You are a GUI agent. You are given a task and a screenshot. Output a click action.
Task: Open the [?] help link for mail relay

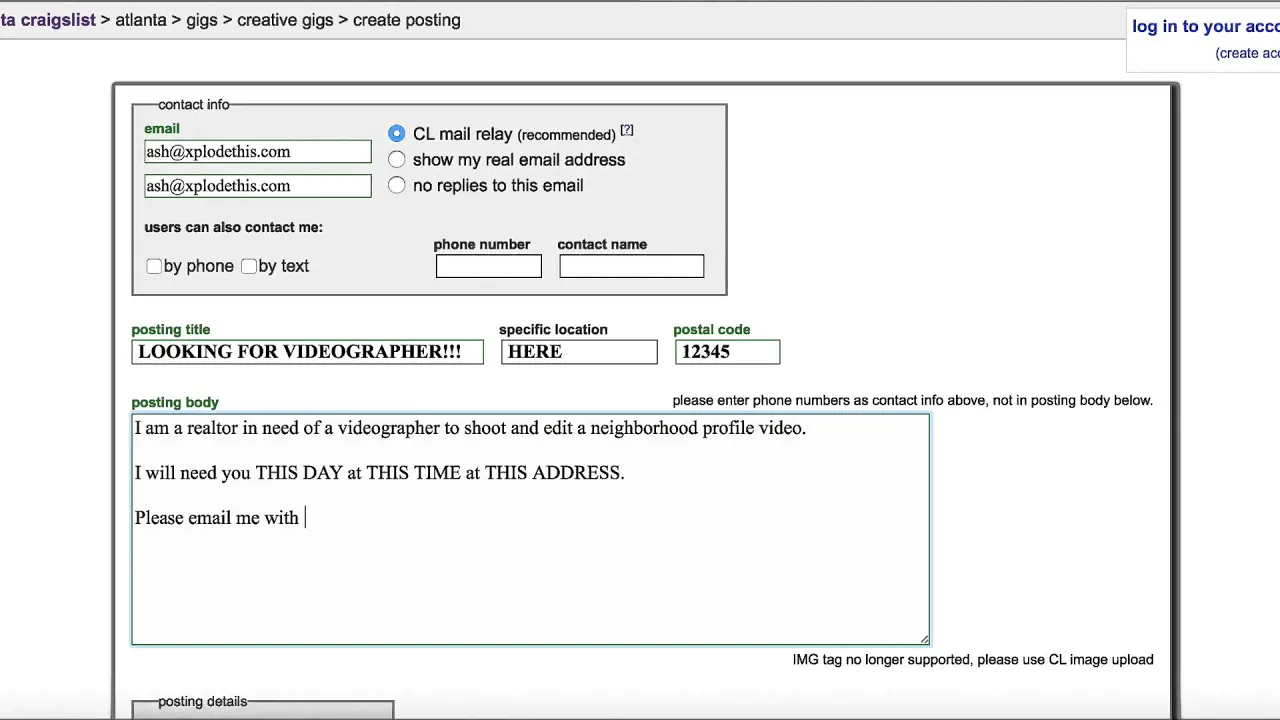(627, 130)
